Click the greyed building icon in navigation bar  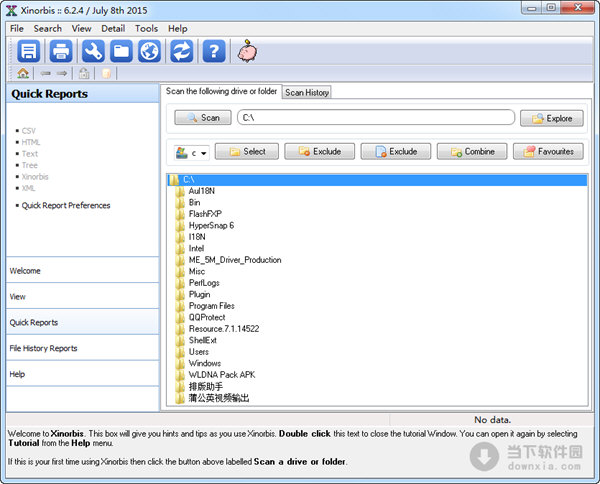(84, 73)
